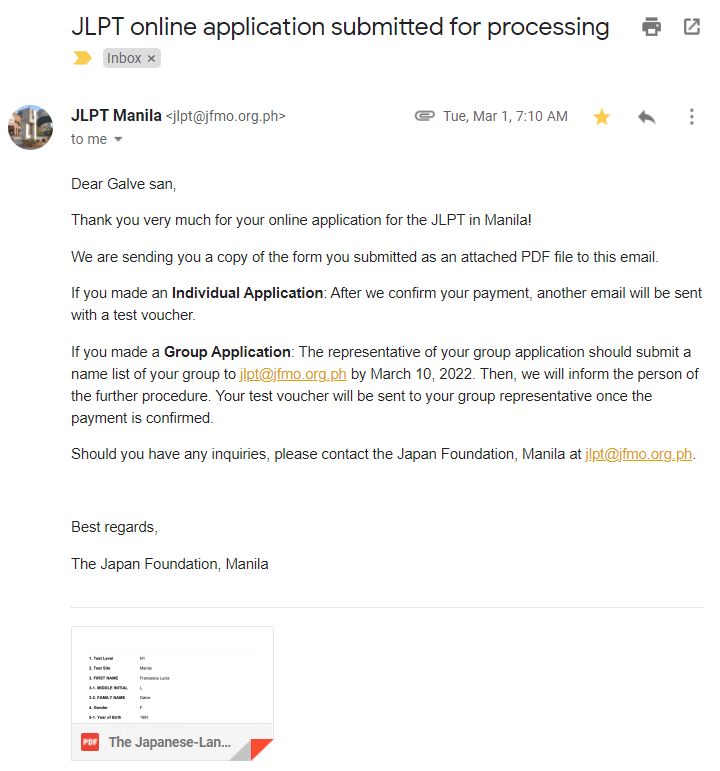Click sender name JLPT Manila
The width and height of the screenshot is (720, 771).
point(116,116)
